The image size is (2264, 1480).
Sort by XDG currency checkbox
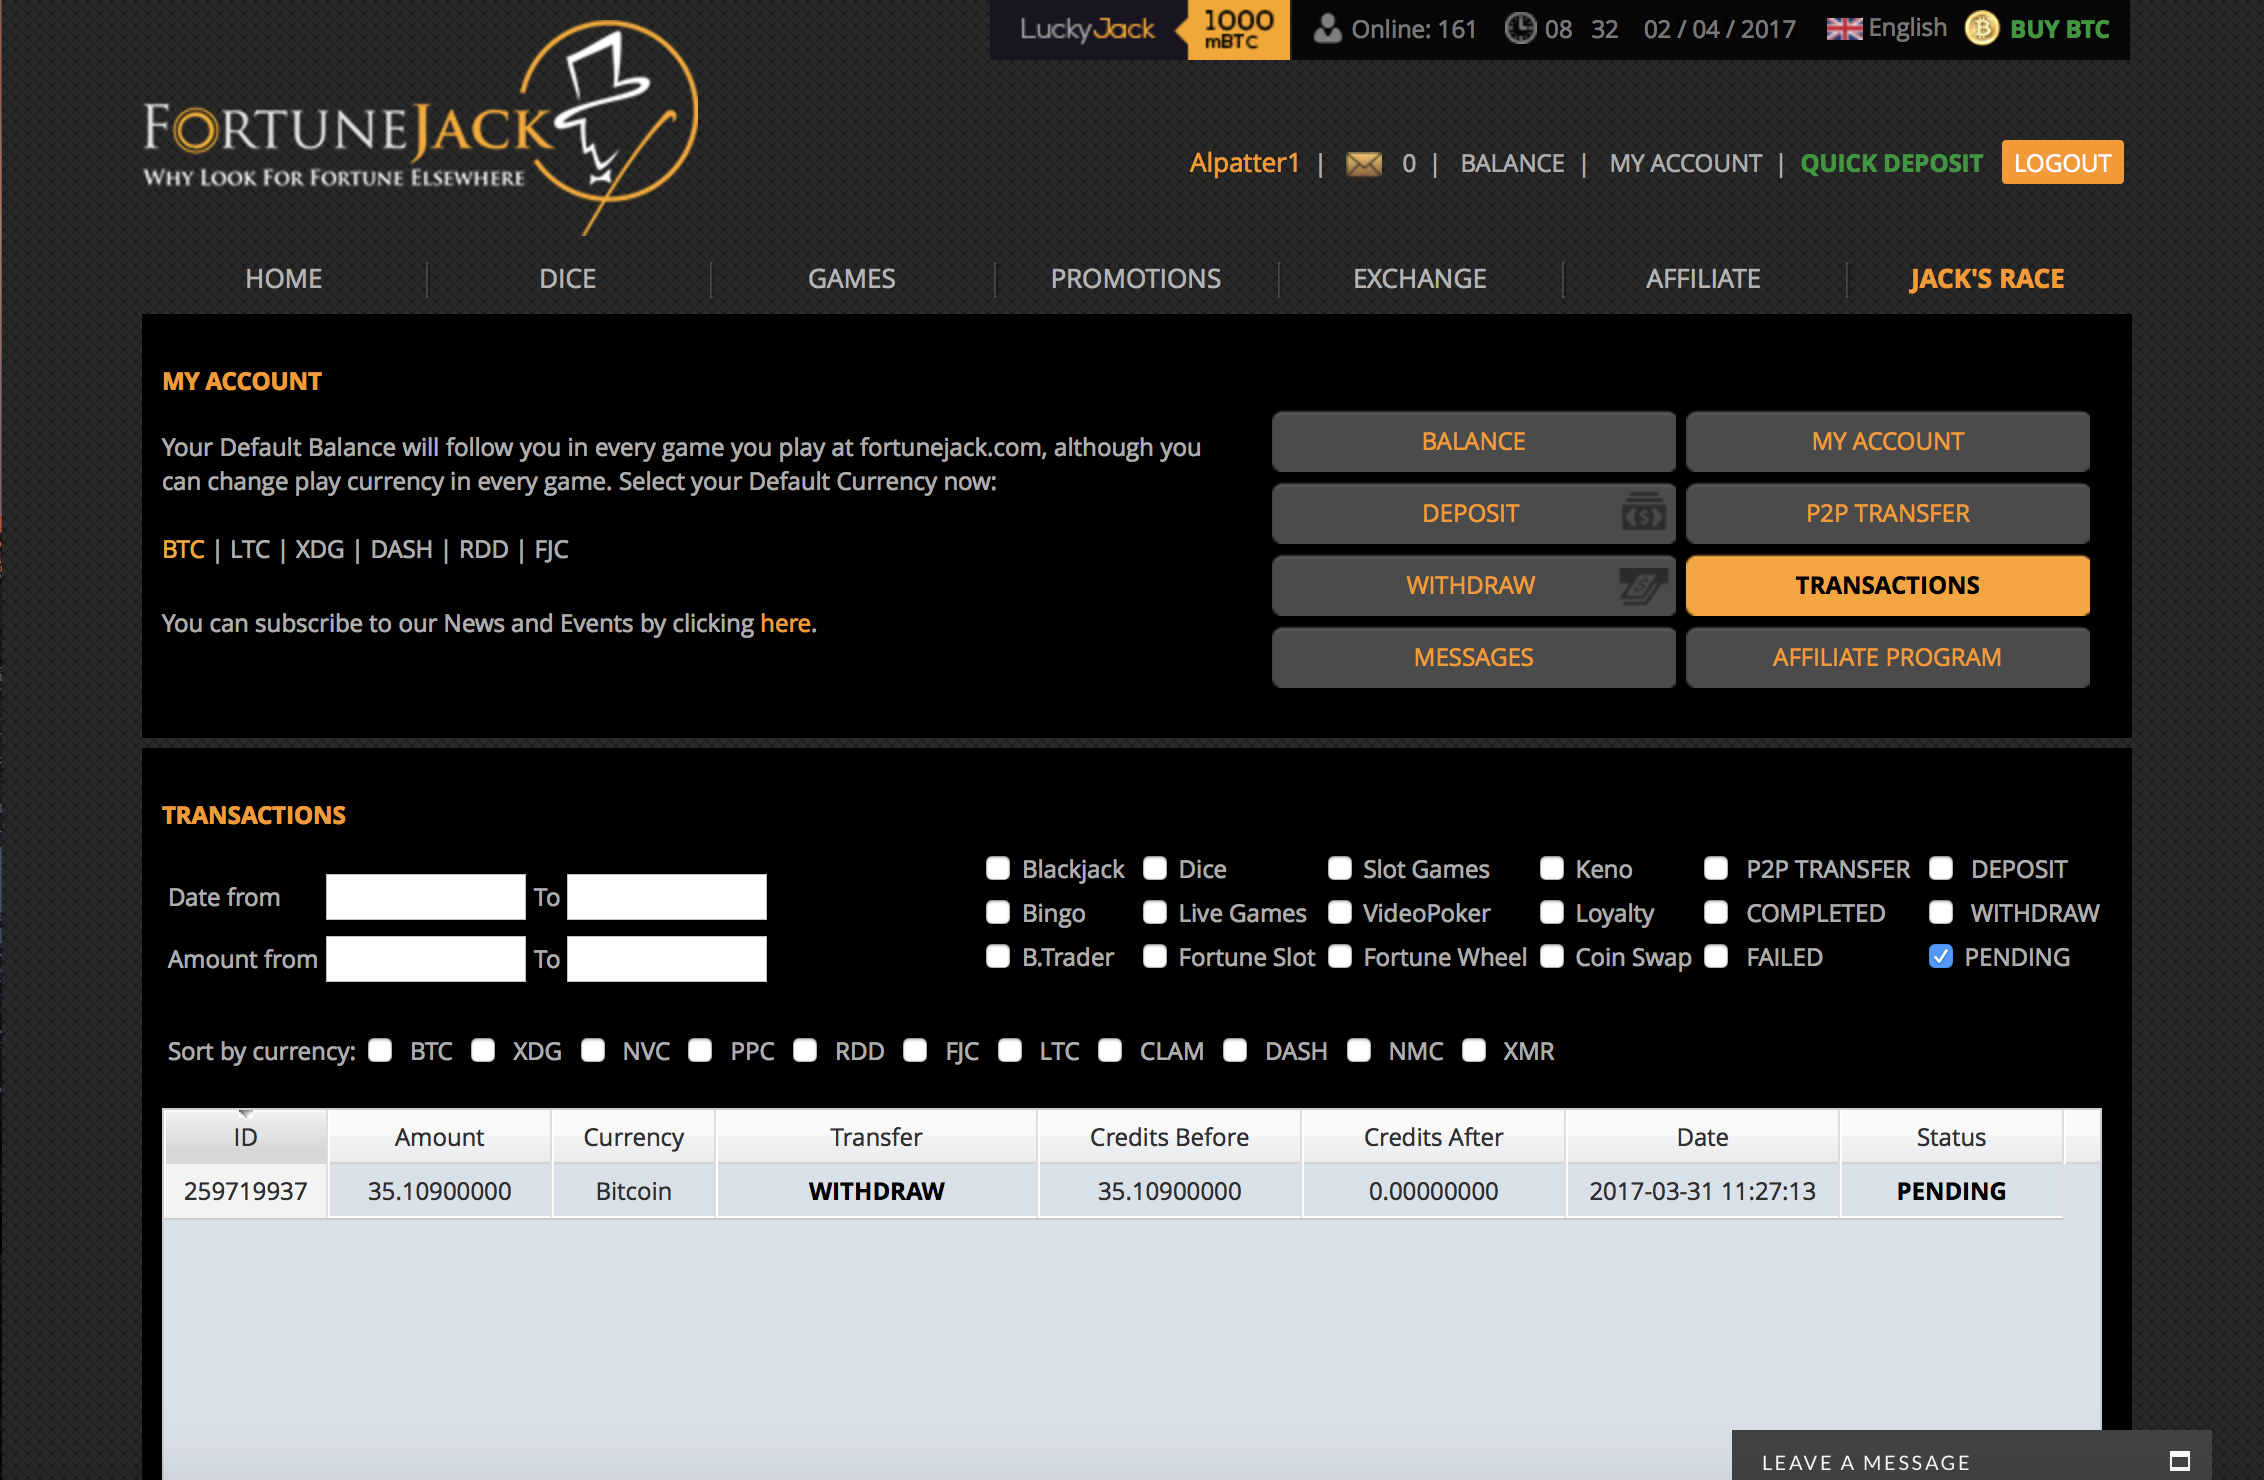(483, 1050)
